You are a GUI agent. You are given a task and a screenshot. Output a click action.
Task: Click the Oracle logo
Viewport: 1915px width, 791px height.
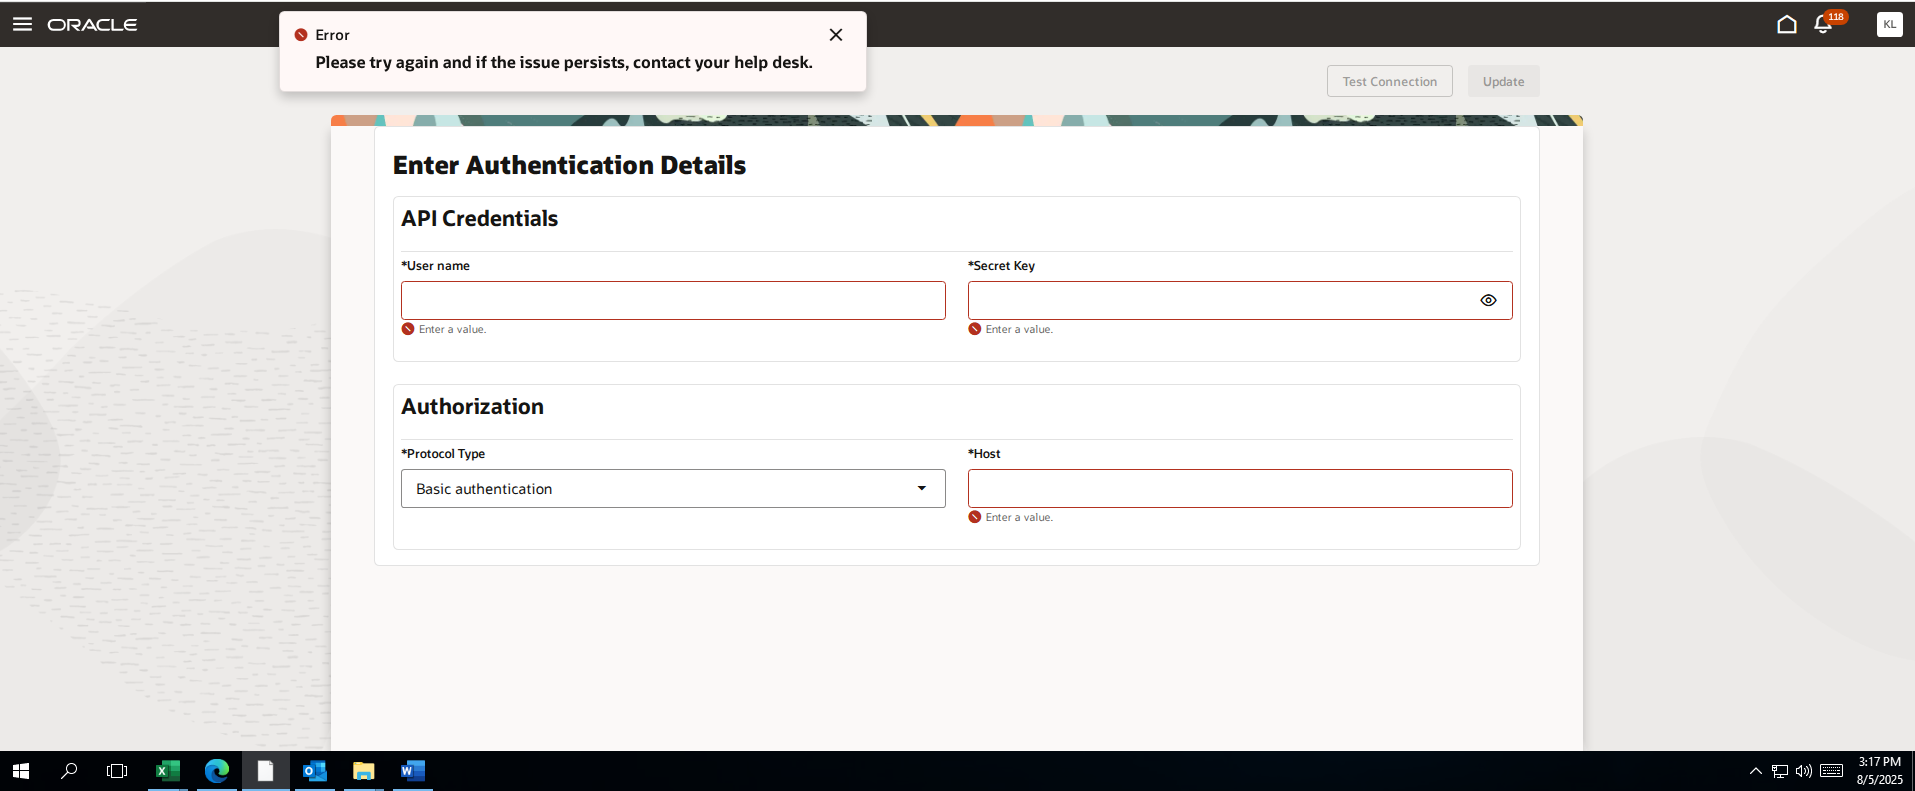92,25
